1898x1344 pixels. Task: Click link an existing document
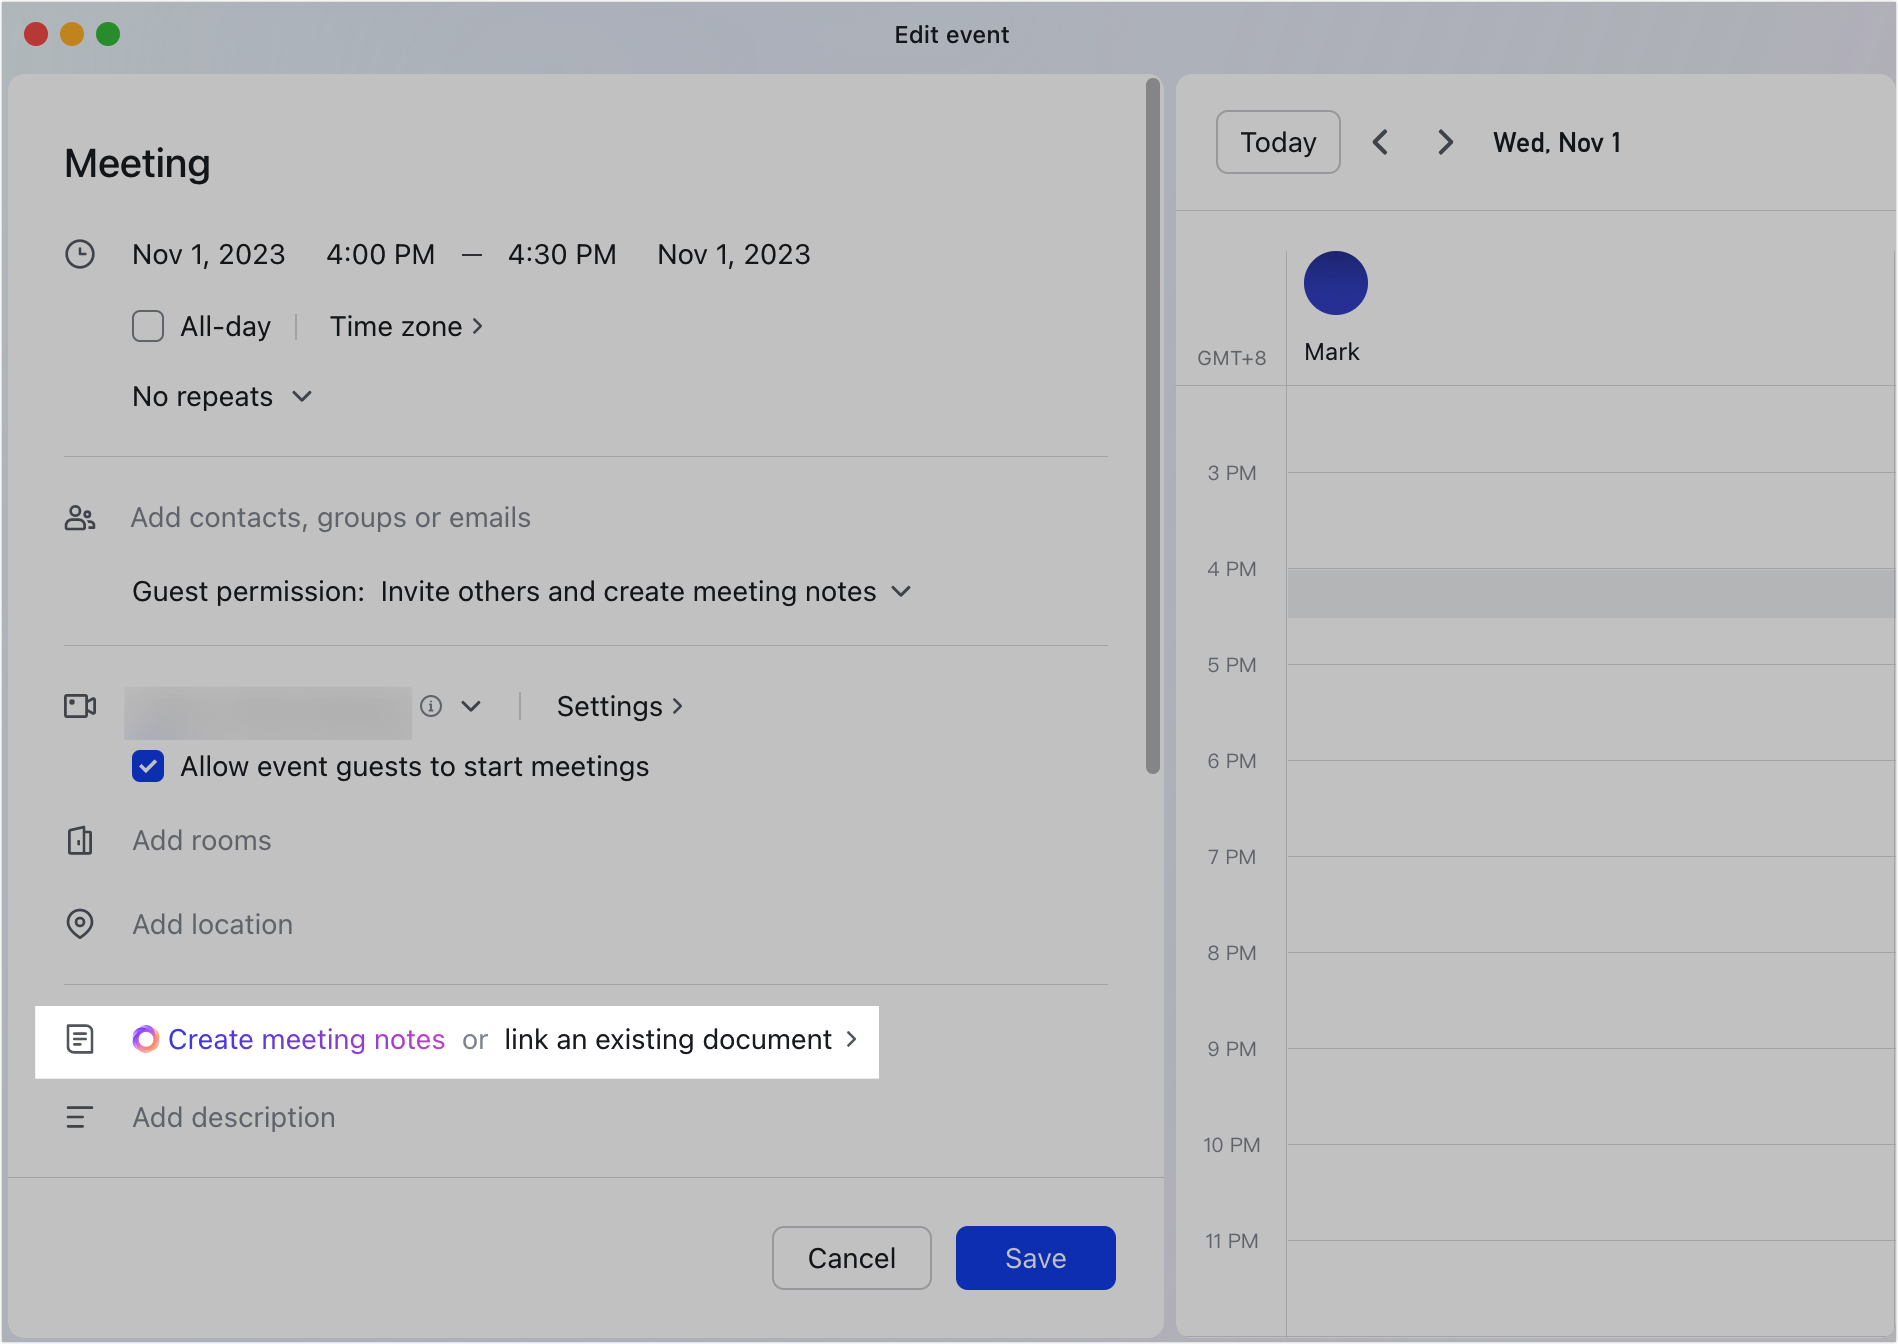(x=667, y=1040)
